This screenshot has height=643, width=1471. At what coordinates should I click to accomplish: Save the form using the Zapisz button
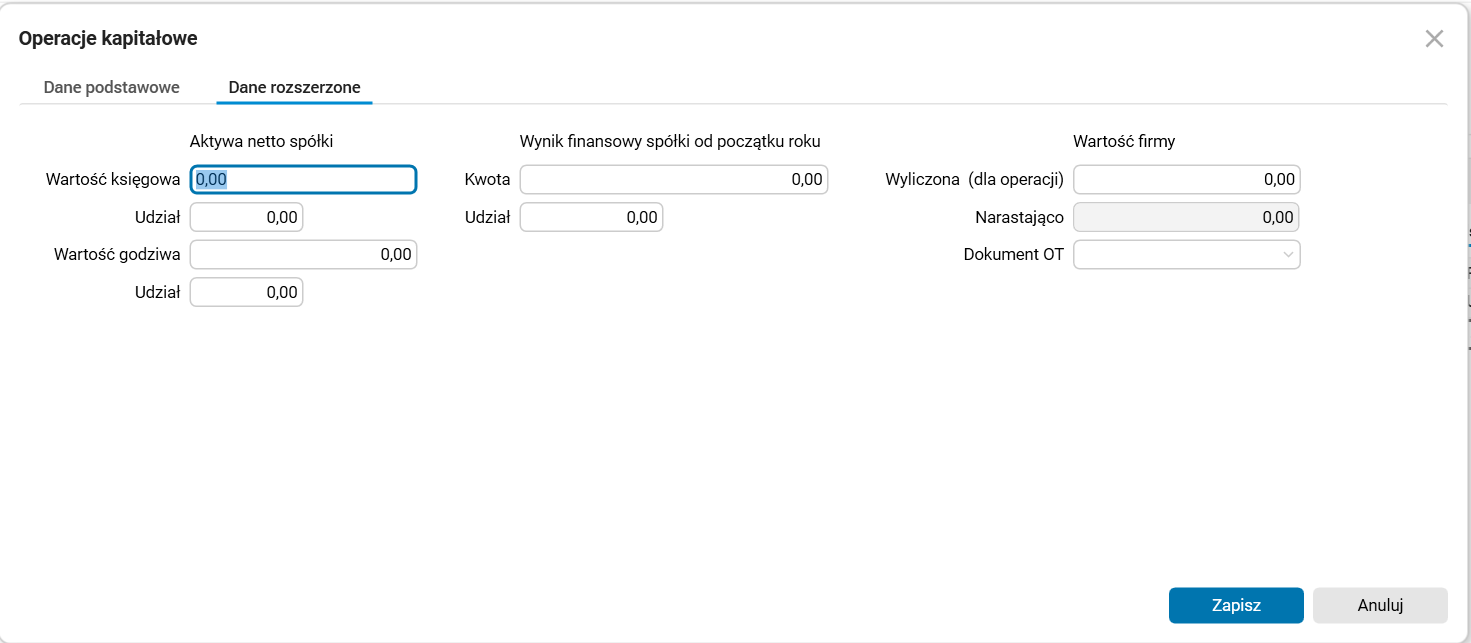(1235, 605)
